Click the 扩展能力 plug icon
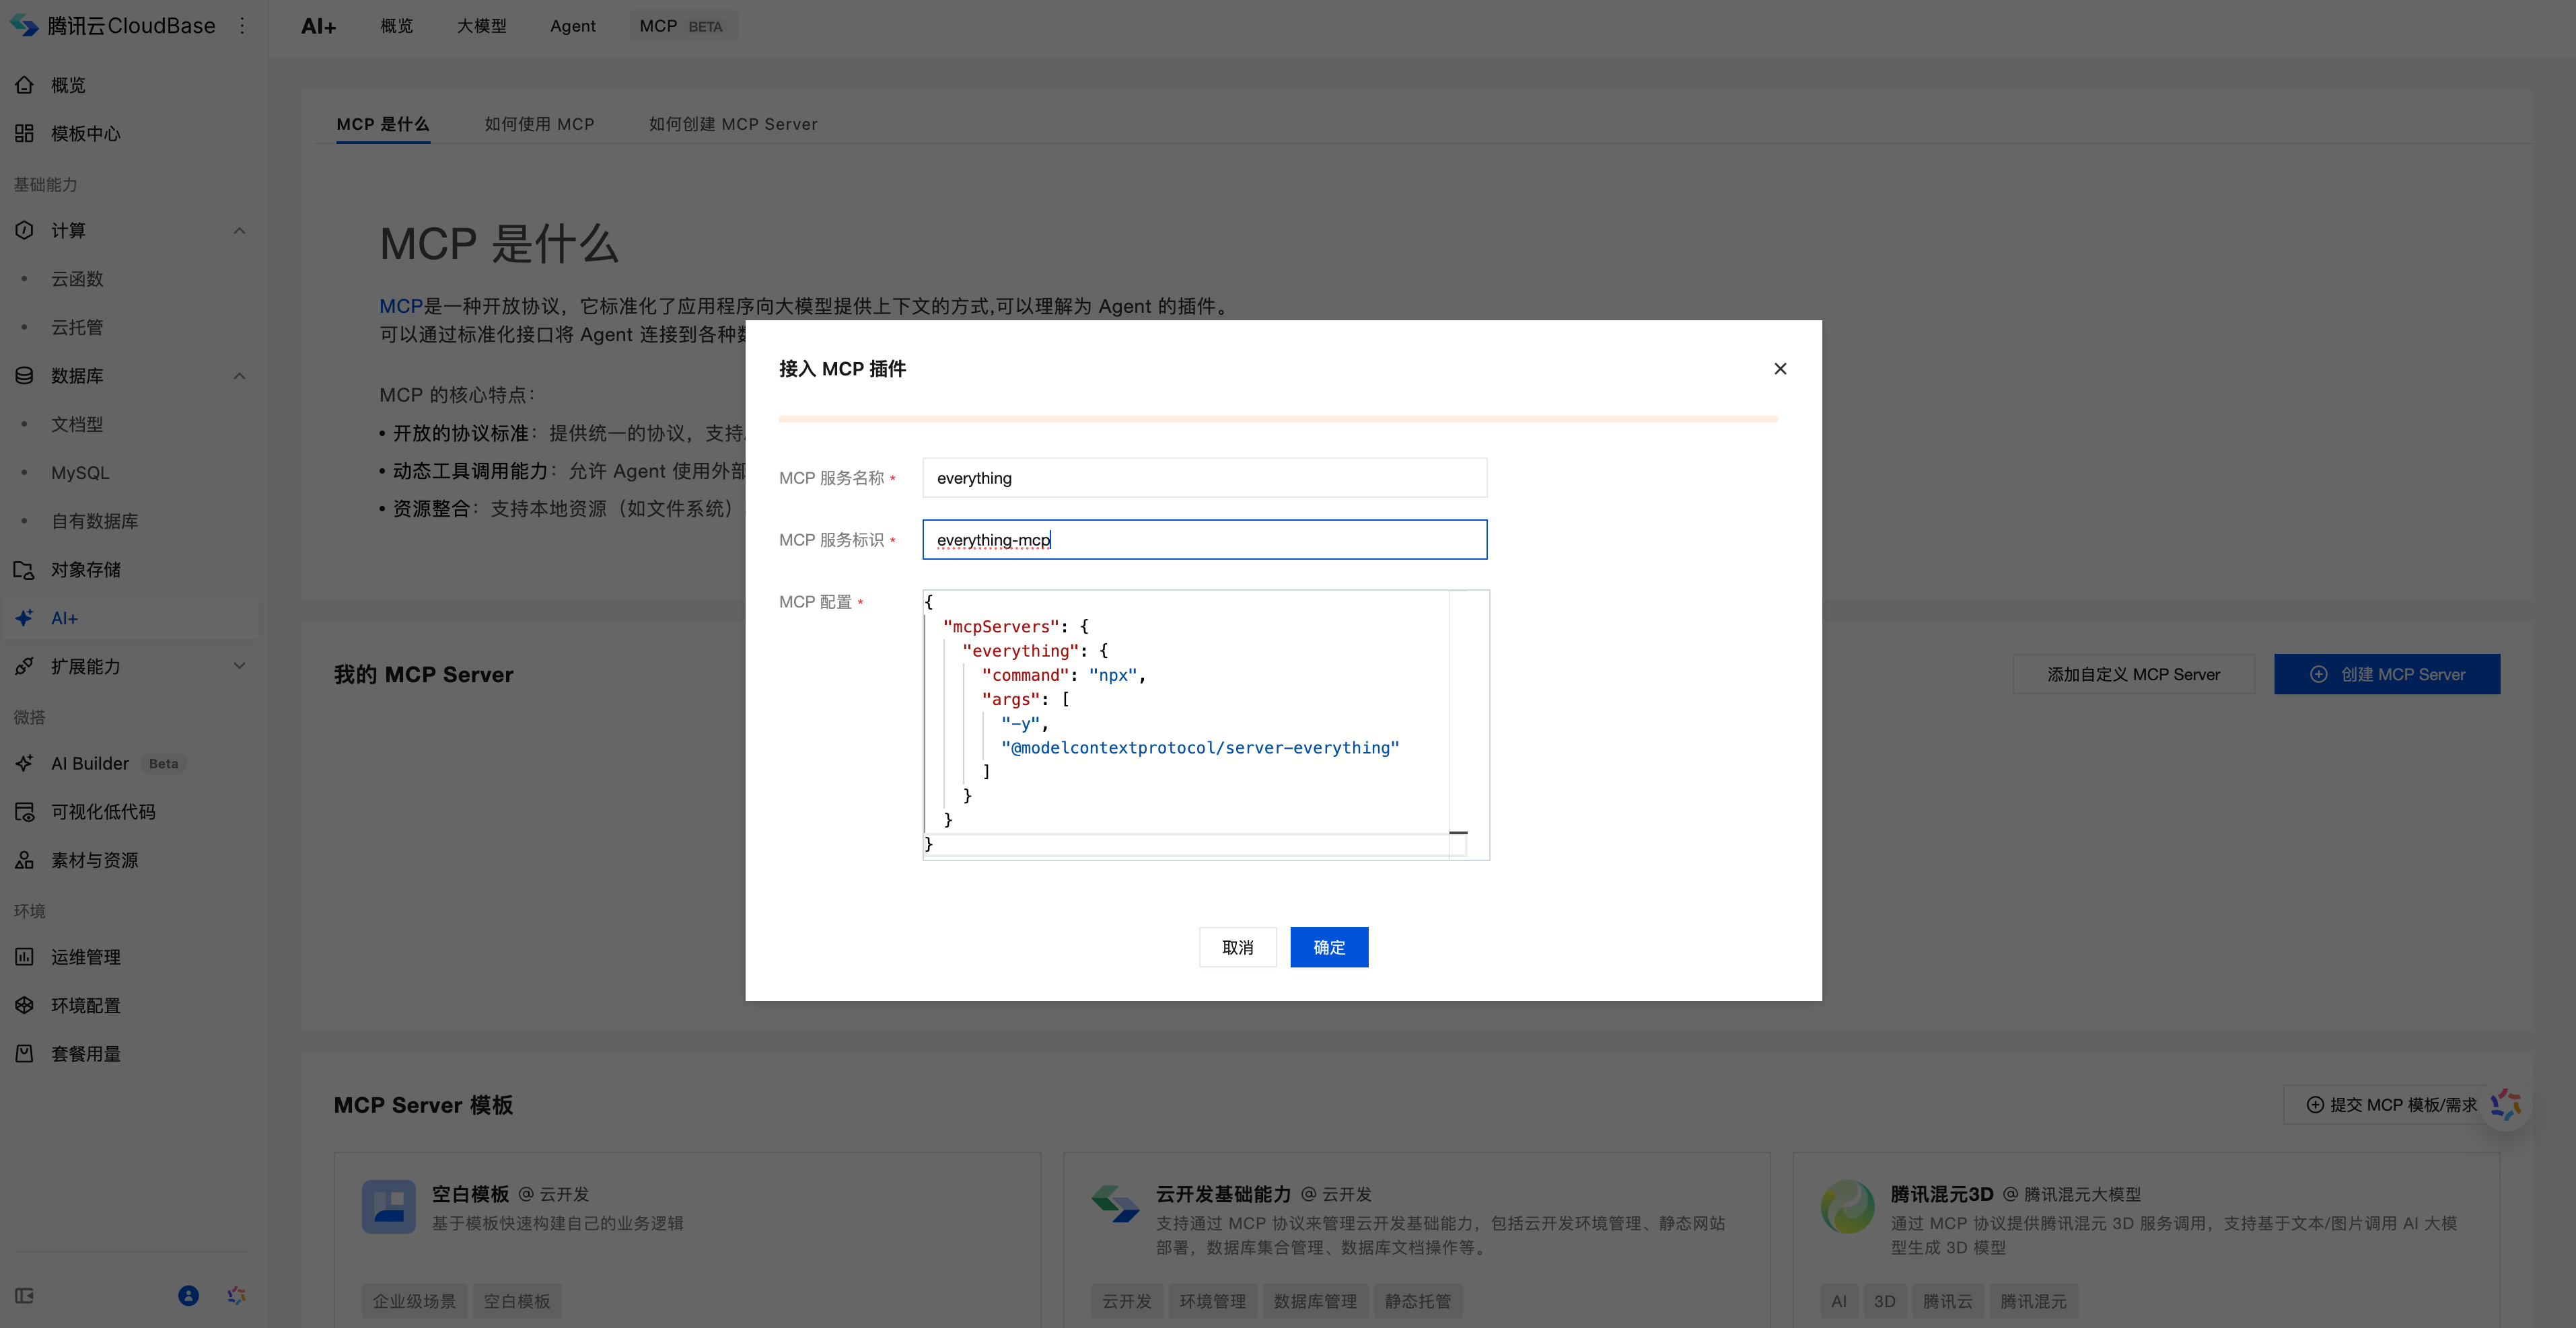The image size is (2576, 1328). pos(25,666)
